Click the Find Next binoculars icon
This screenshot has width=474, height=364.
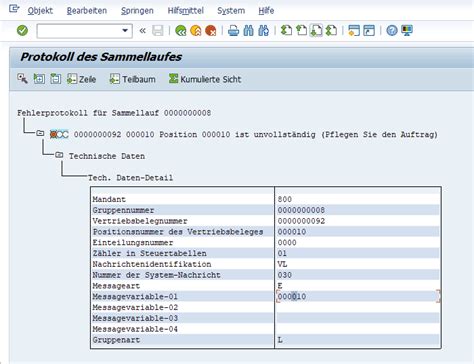(263, 31)
